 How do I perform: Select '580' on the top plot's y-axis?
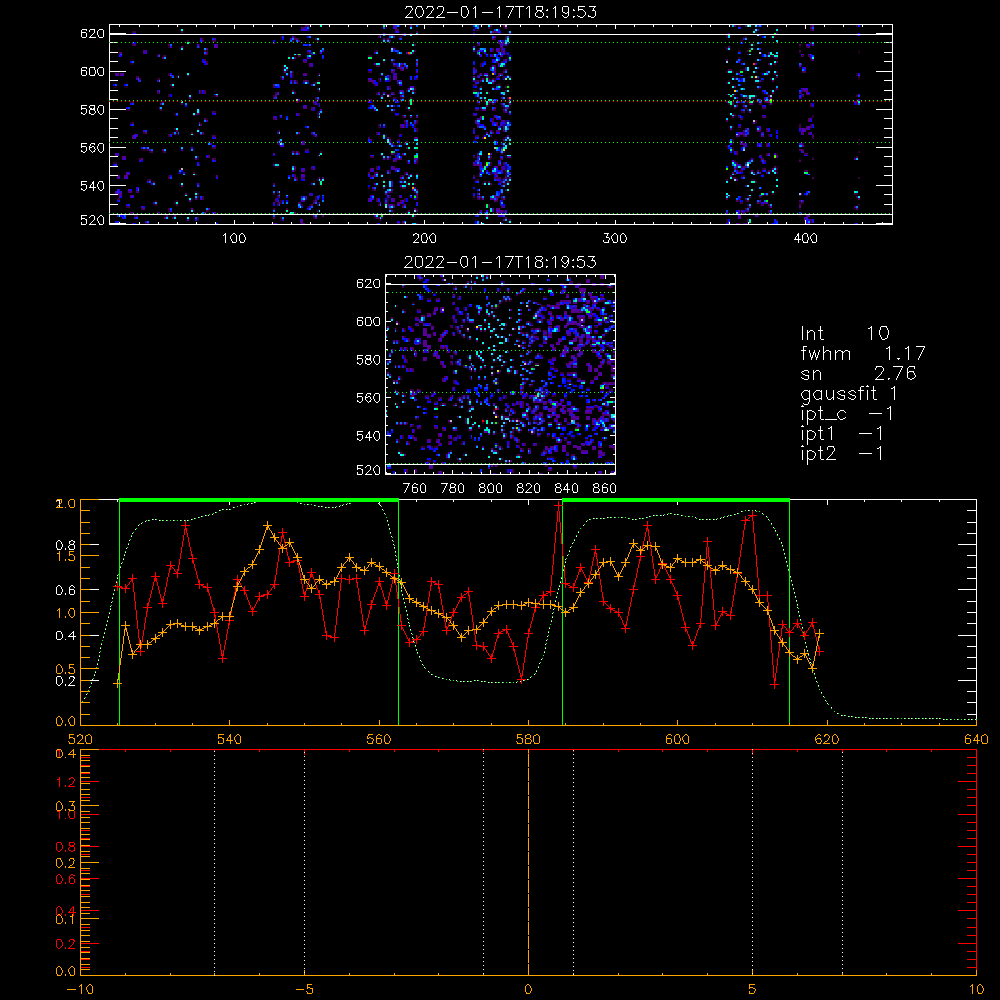pos(92,110)
